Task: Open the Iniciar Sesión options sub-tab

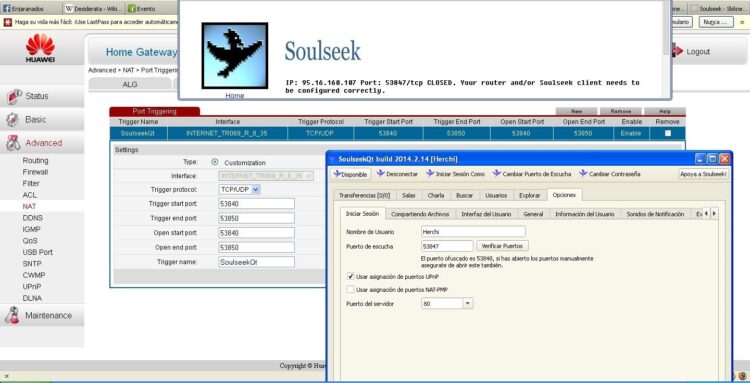Action: click(x=363, y=214)
